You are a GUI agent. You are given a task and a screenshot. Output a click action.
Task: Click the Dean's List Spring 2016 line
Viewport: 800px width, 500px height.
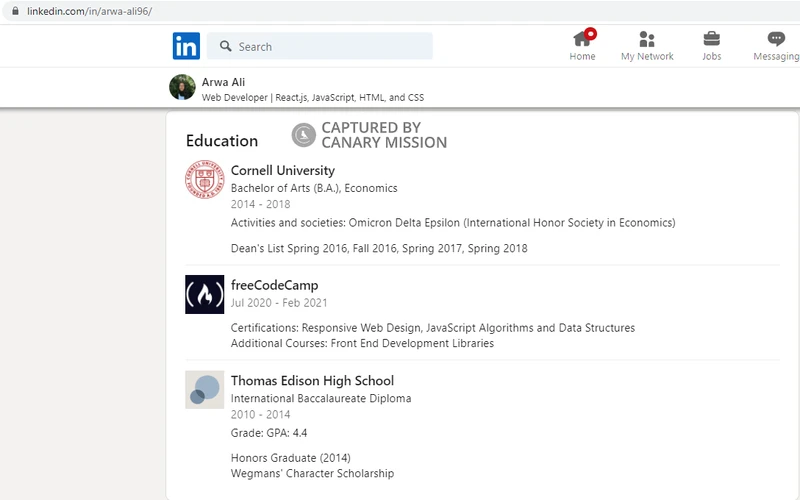[x=379, y=248]
